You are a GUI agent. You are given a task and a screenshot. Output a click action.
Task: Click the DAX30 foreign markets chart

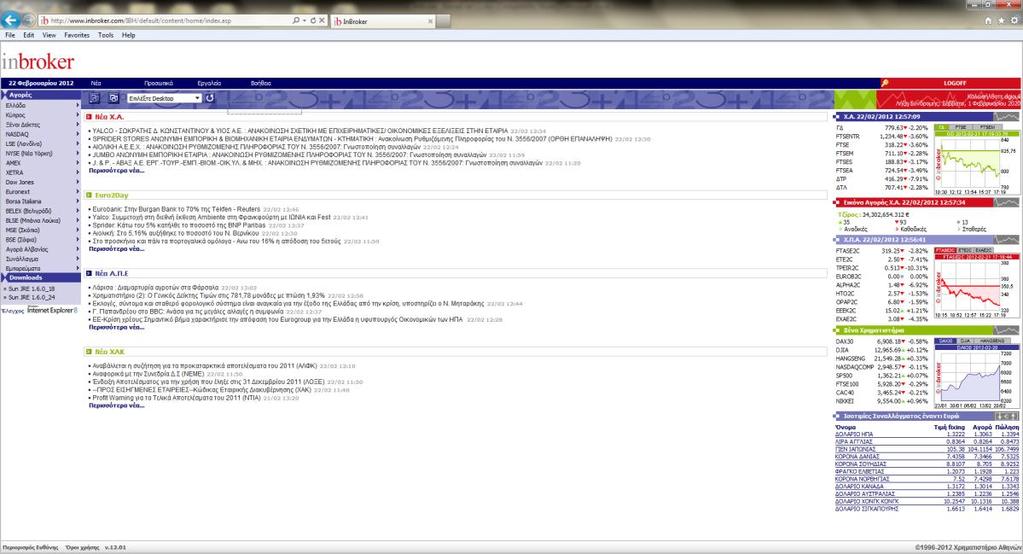[976, 377]
